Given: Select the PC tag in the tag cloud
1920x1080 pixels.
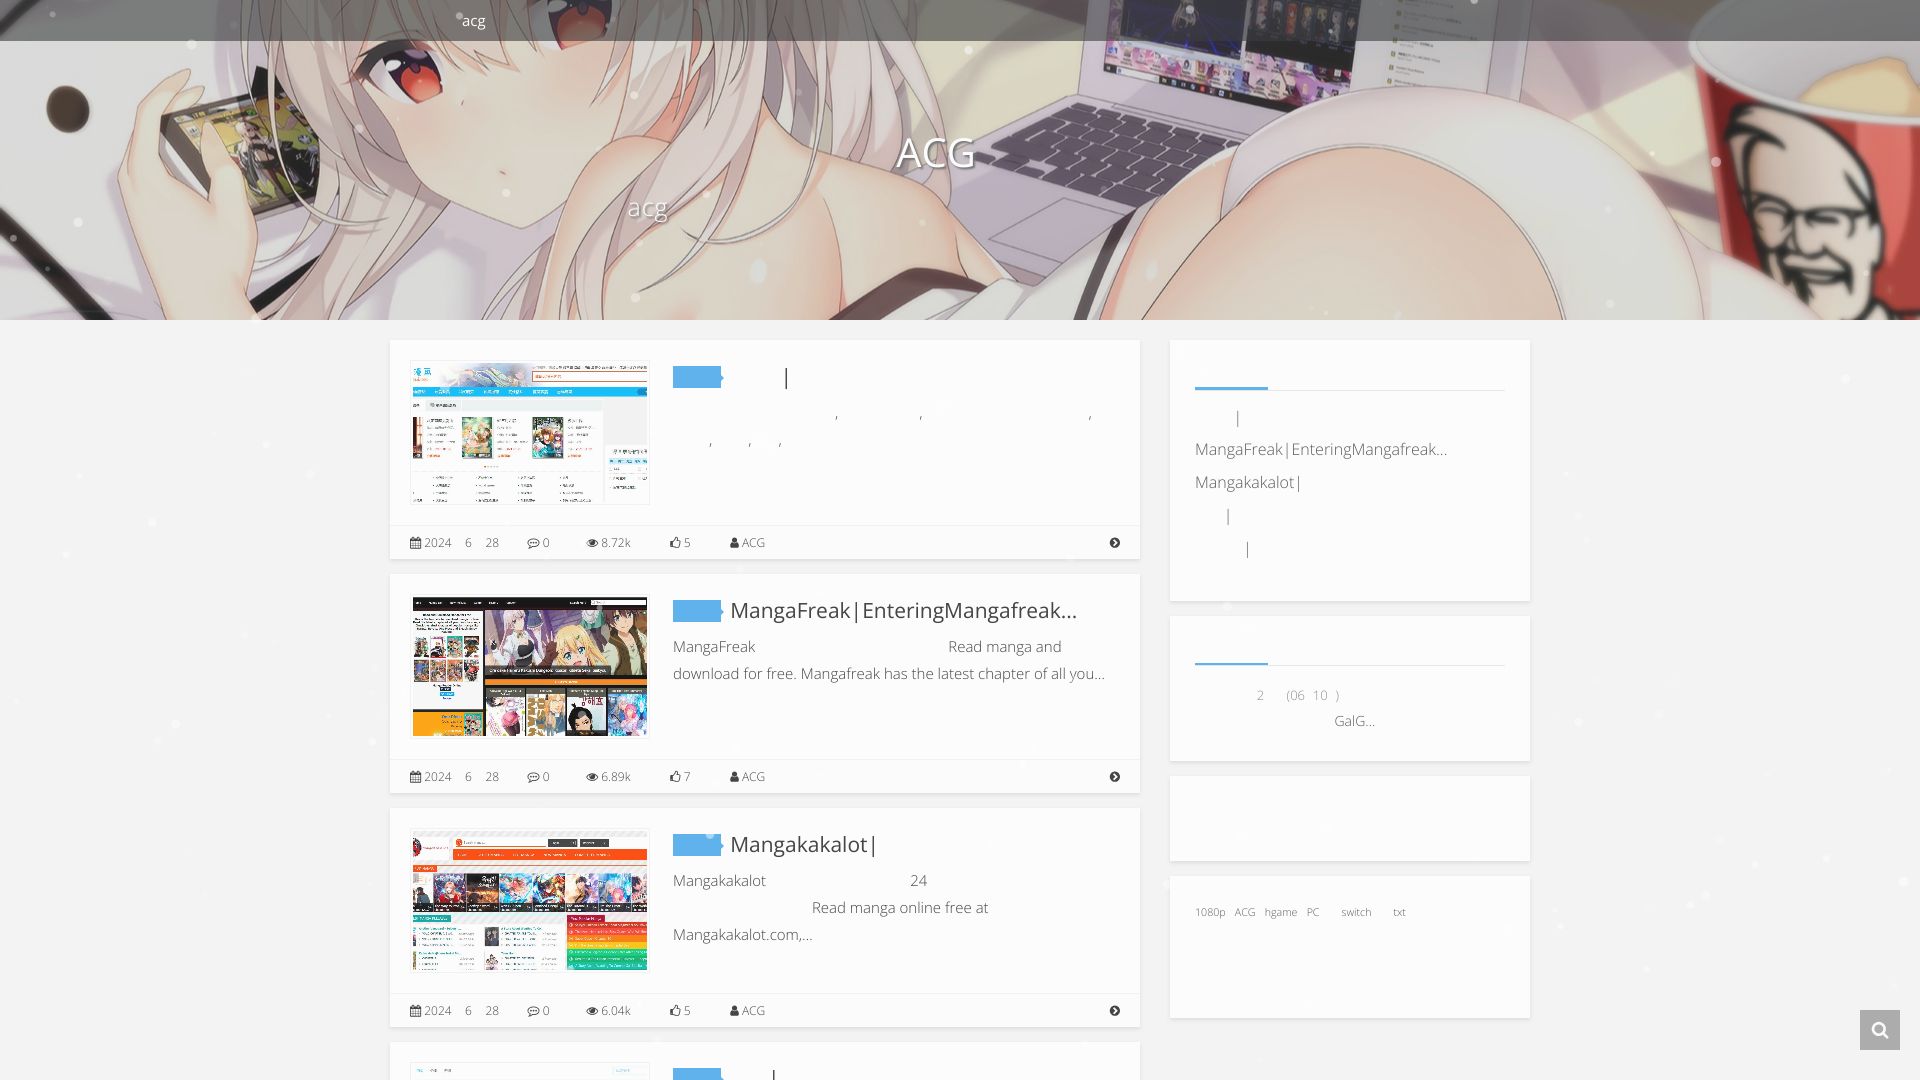Looking at the screenshot, I should pyautogui.click(x=1313, y=912).
